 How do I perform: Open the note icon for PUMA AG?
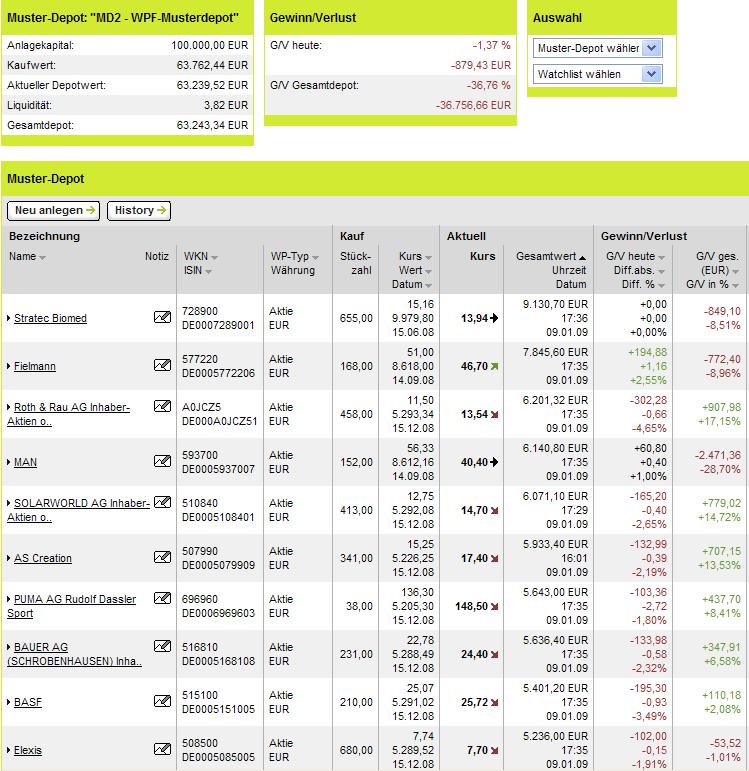[x=162, y=597]
